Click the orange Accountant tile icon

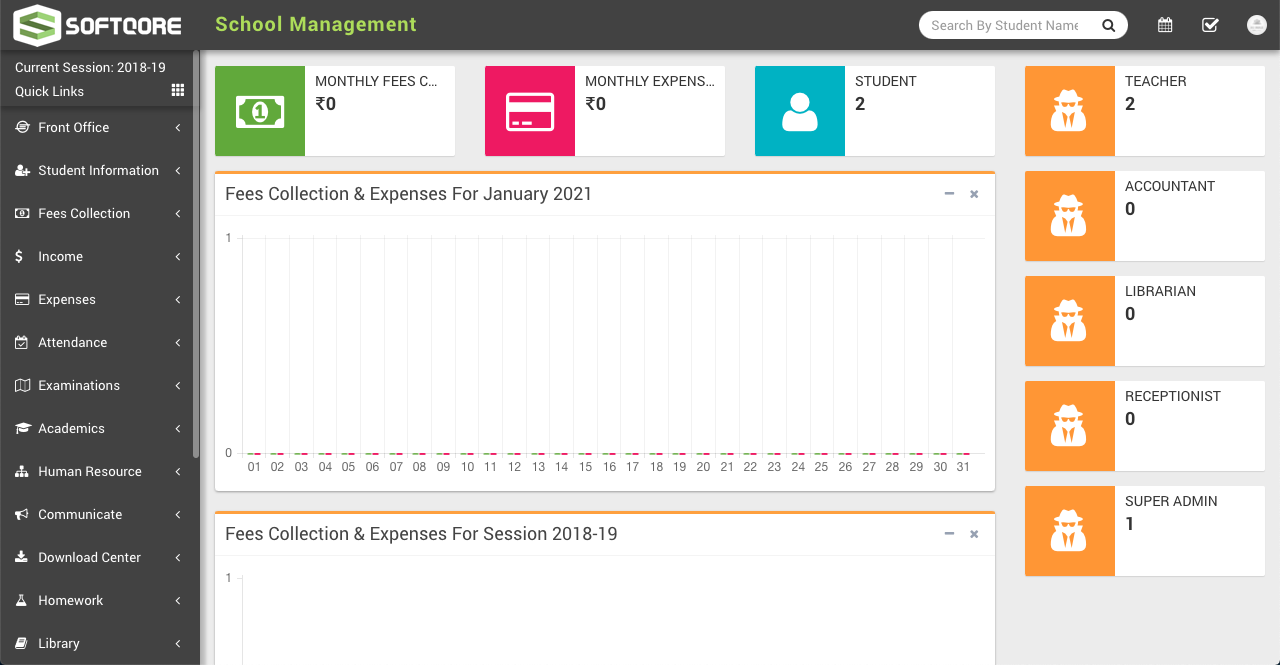[x=1070, y=216]
